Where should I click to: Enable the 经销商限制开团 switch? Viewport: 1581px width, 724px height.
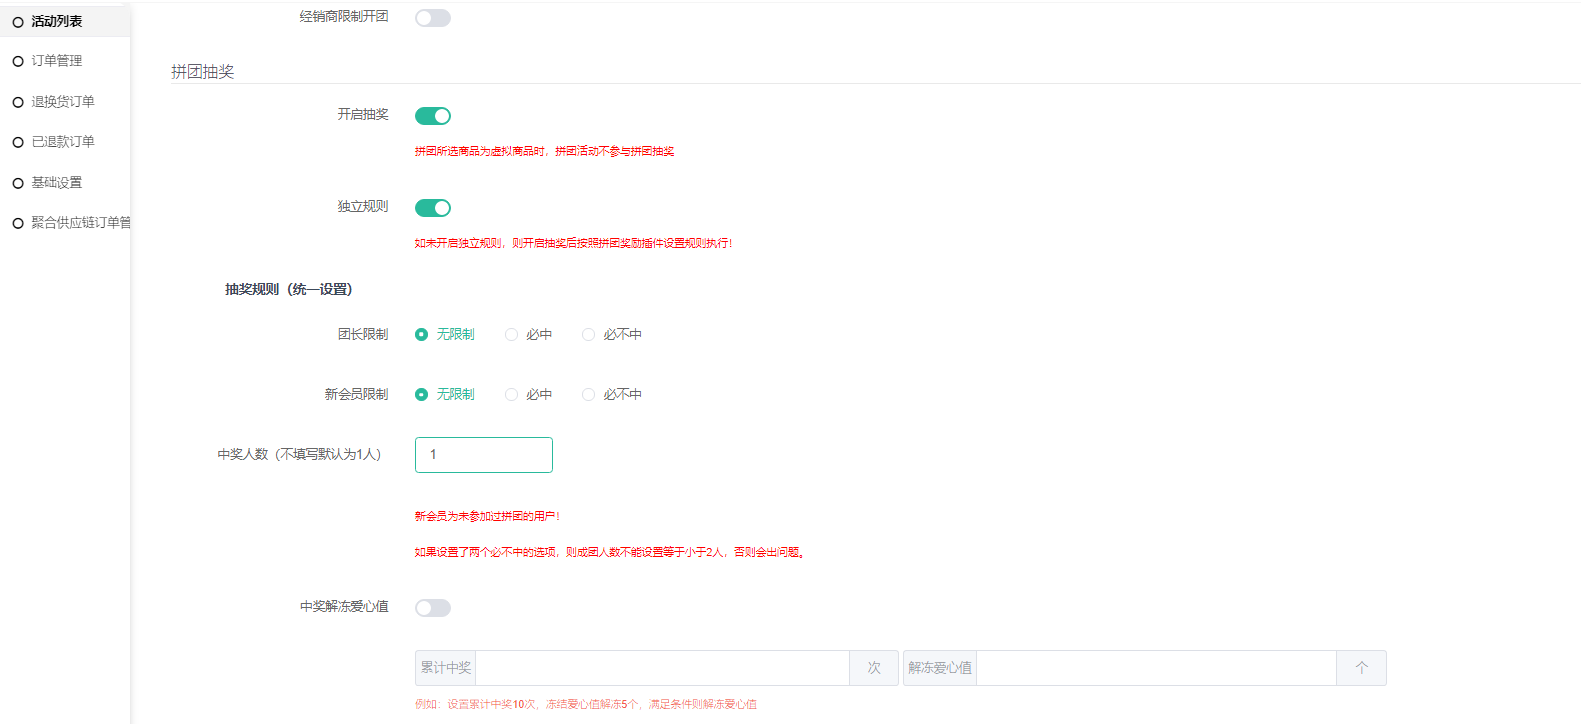433,18
